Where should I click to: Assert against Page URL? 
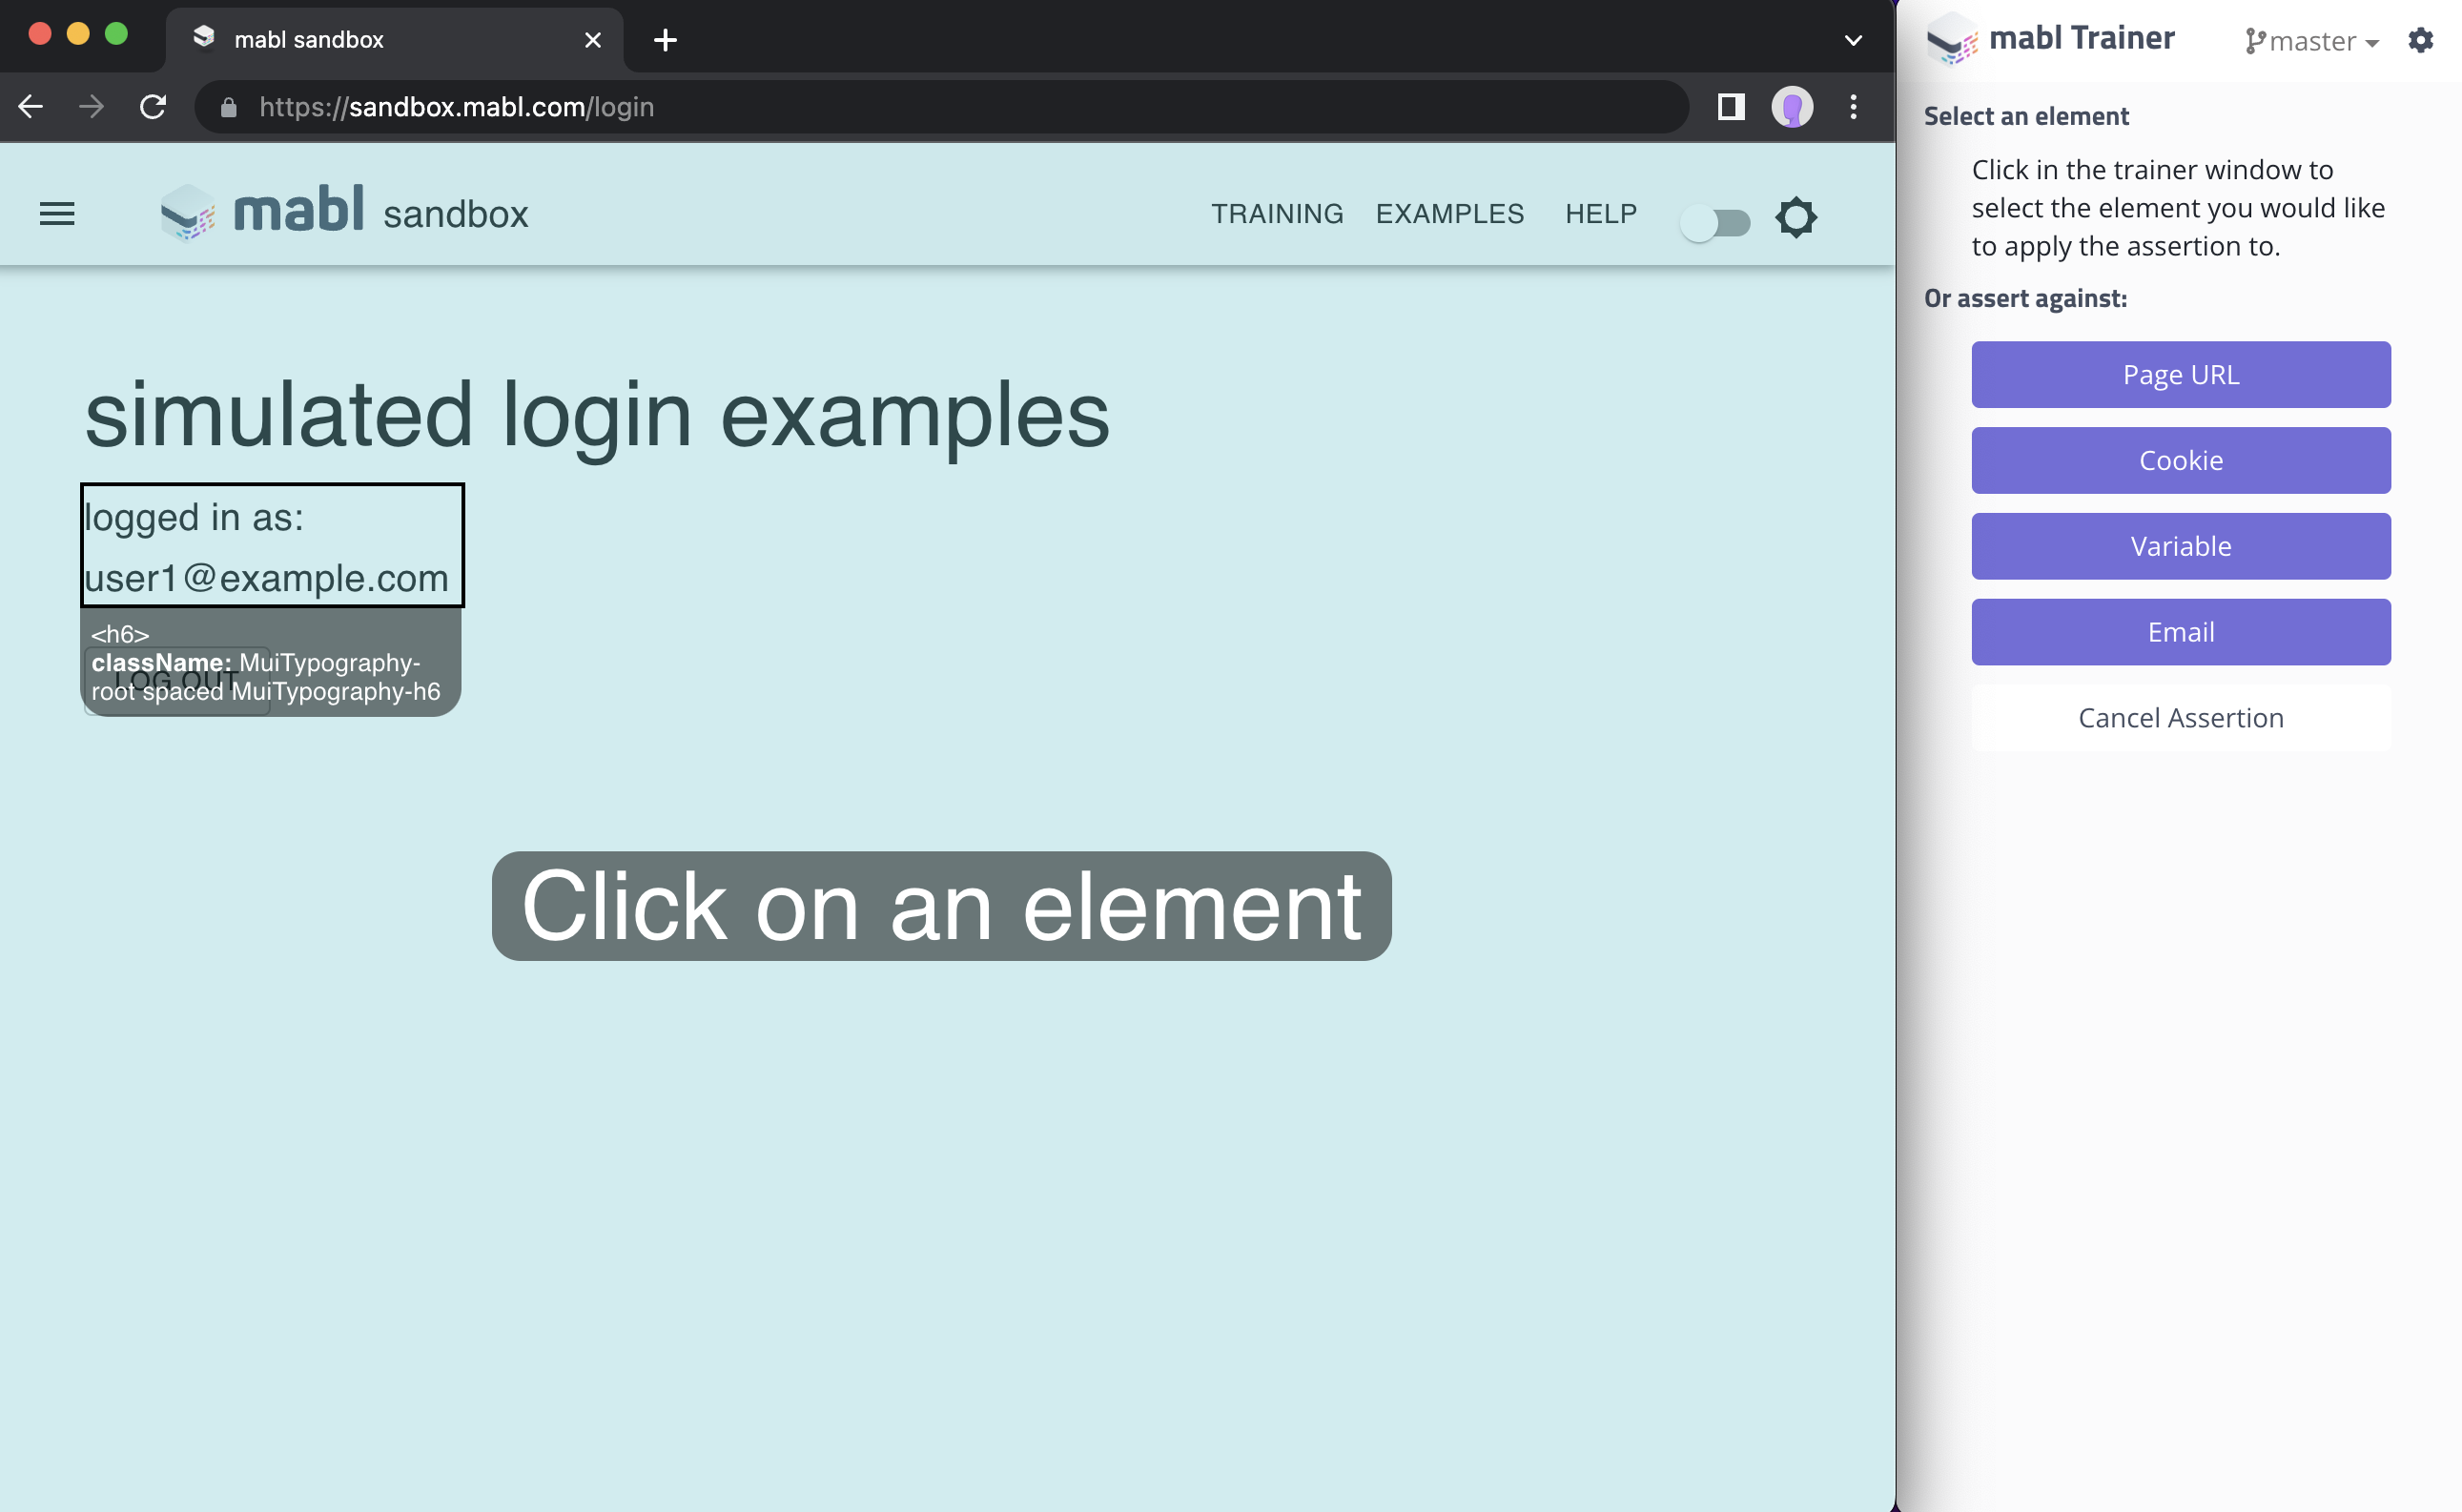point(2180,375)
